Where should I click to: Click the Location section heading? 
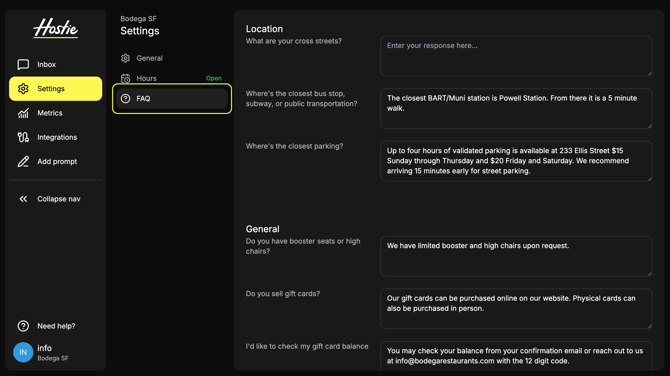(264, 29)
